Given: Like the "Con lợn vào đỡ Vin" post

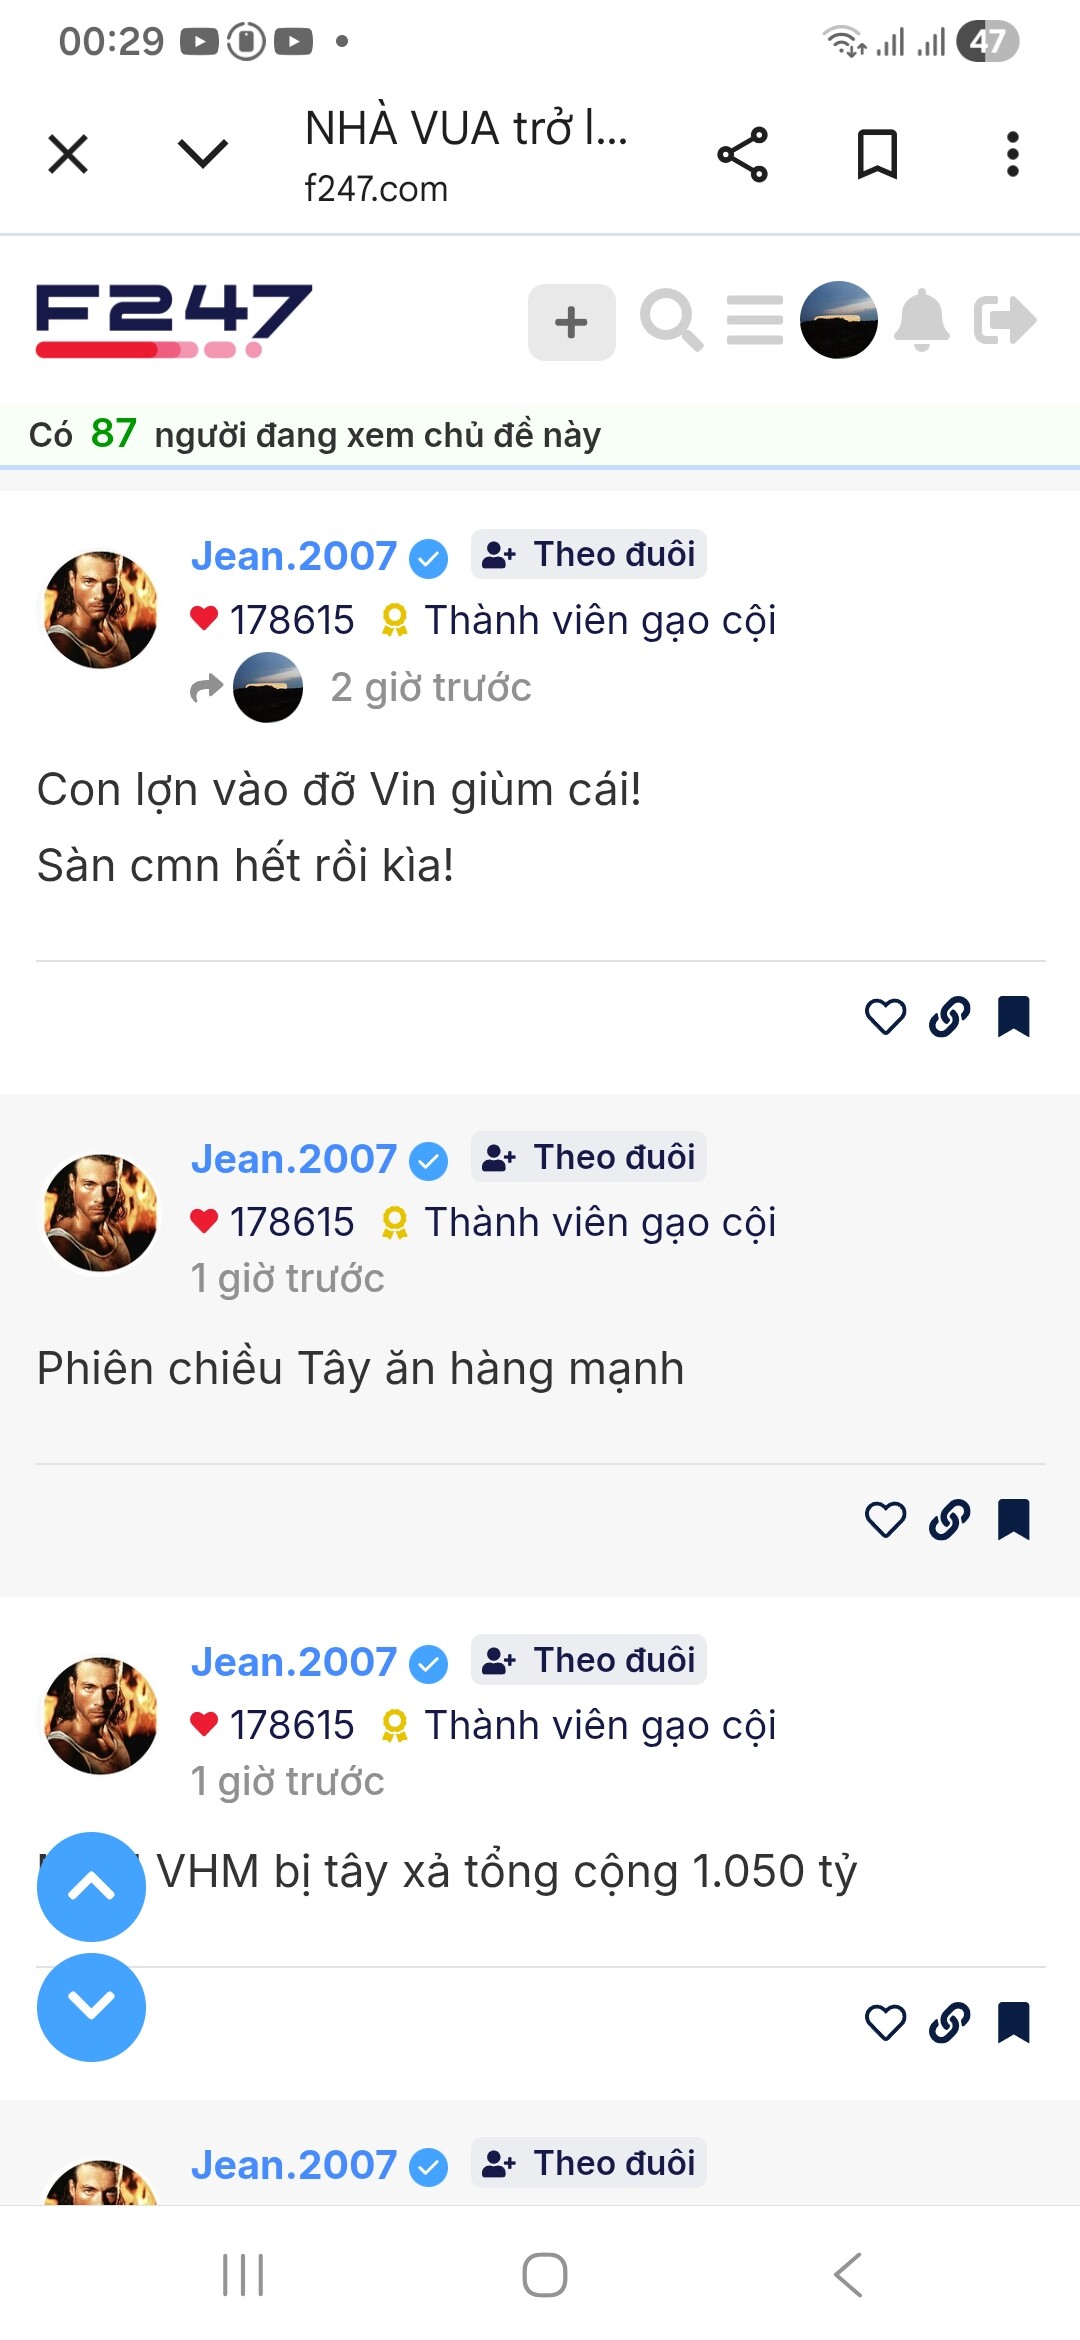Looking at the screenshot, I should [885, 1017].
